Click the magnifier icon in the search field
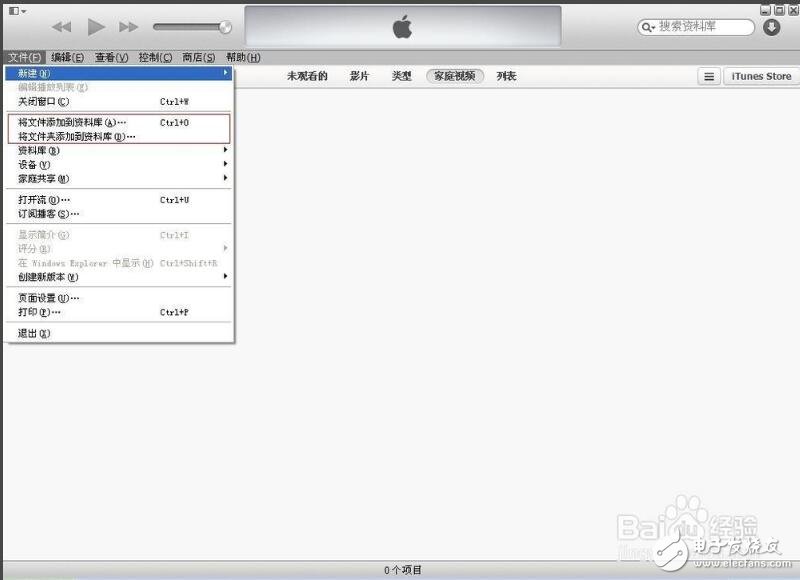The height and width of the screenshot is (580, 800). [x=649, y=27]
